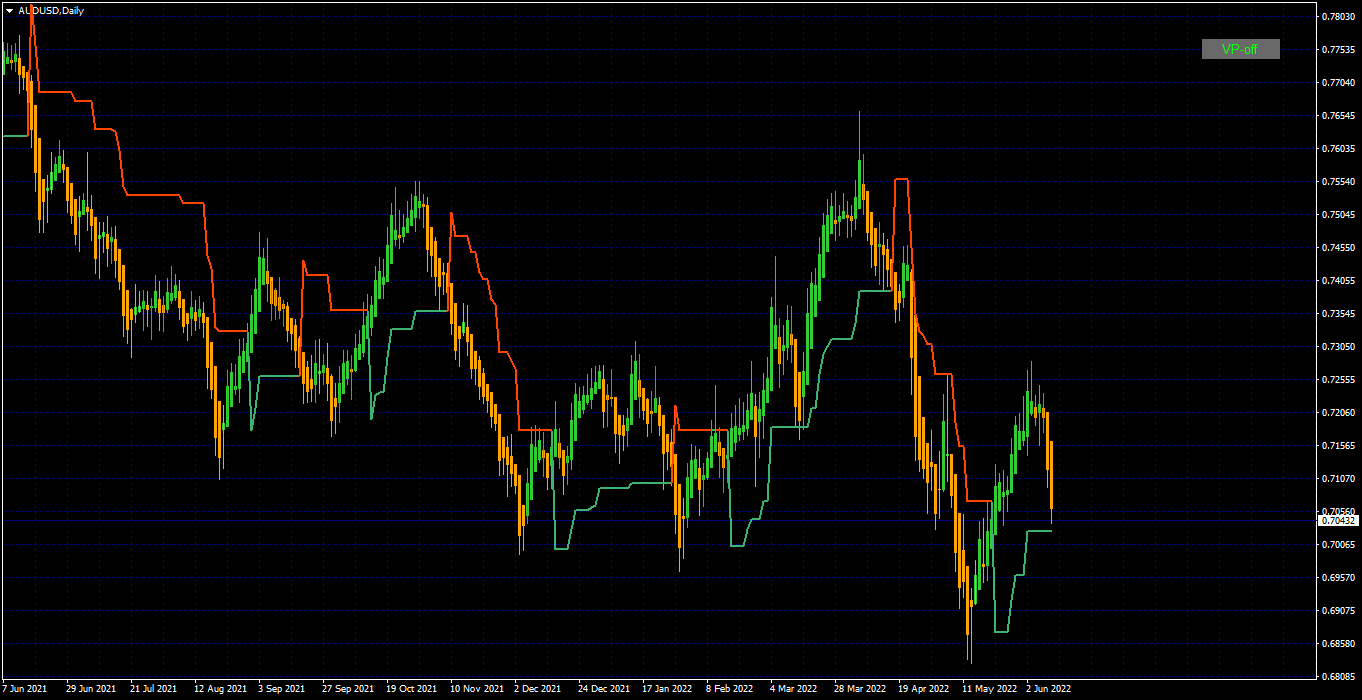
Task: Click the 2 Jun 2022 date label
Action: click(1049, 689)
